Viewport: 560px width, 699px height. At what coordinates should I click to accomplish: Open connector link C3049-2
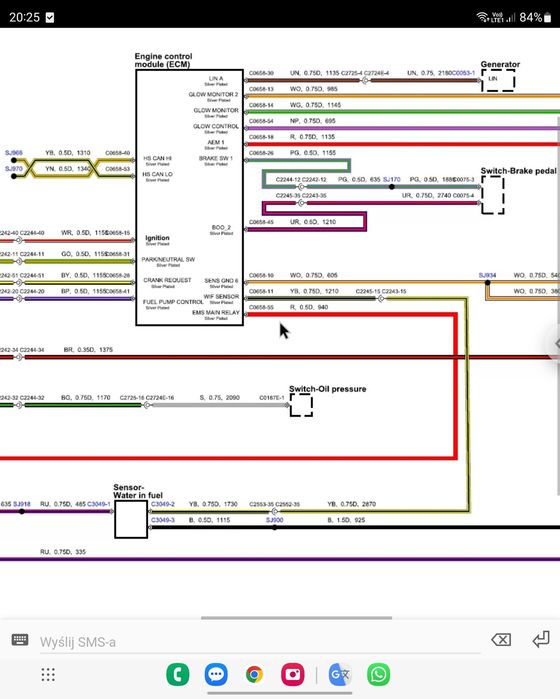point(163,504)
